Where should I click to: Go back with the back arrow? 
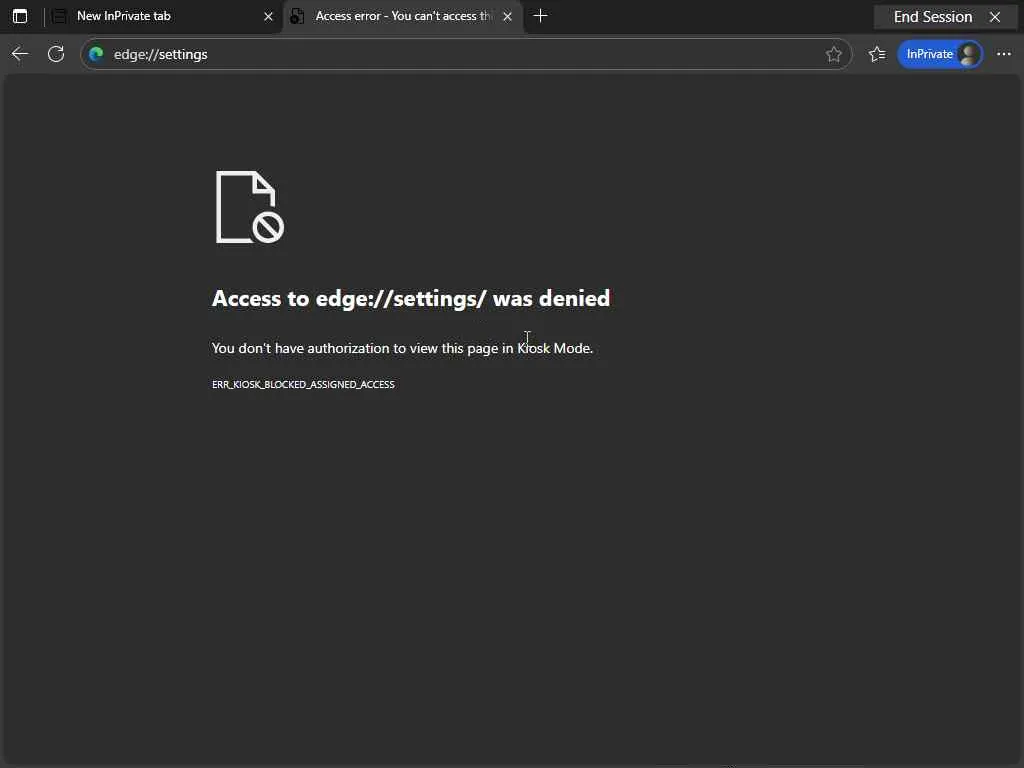(20, 54)
